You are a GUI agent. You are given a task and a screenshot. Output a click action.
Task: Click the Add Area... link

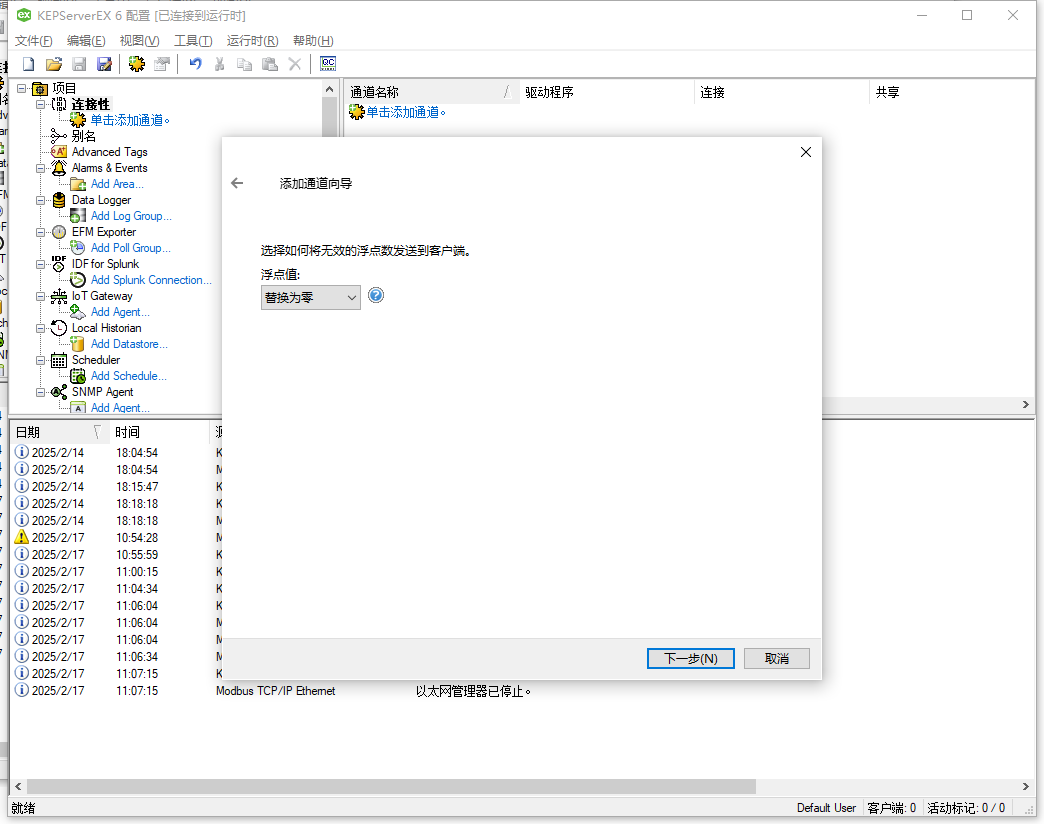[117, 184]
